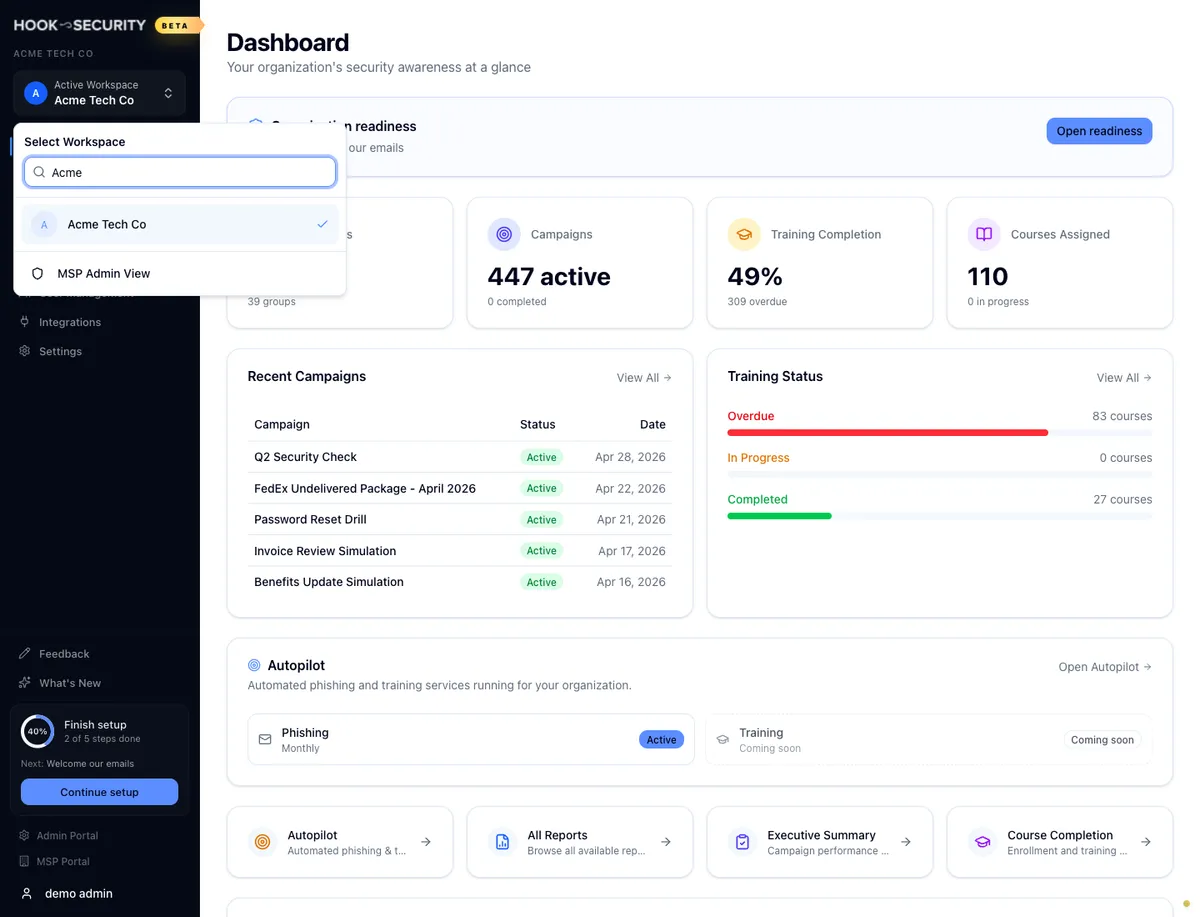Viewport: 1200px width, 917px height.
Task: Click the What's New sparkle icon
Action: pos(25,683)
